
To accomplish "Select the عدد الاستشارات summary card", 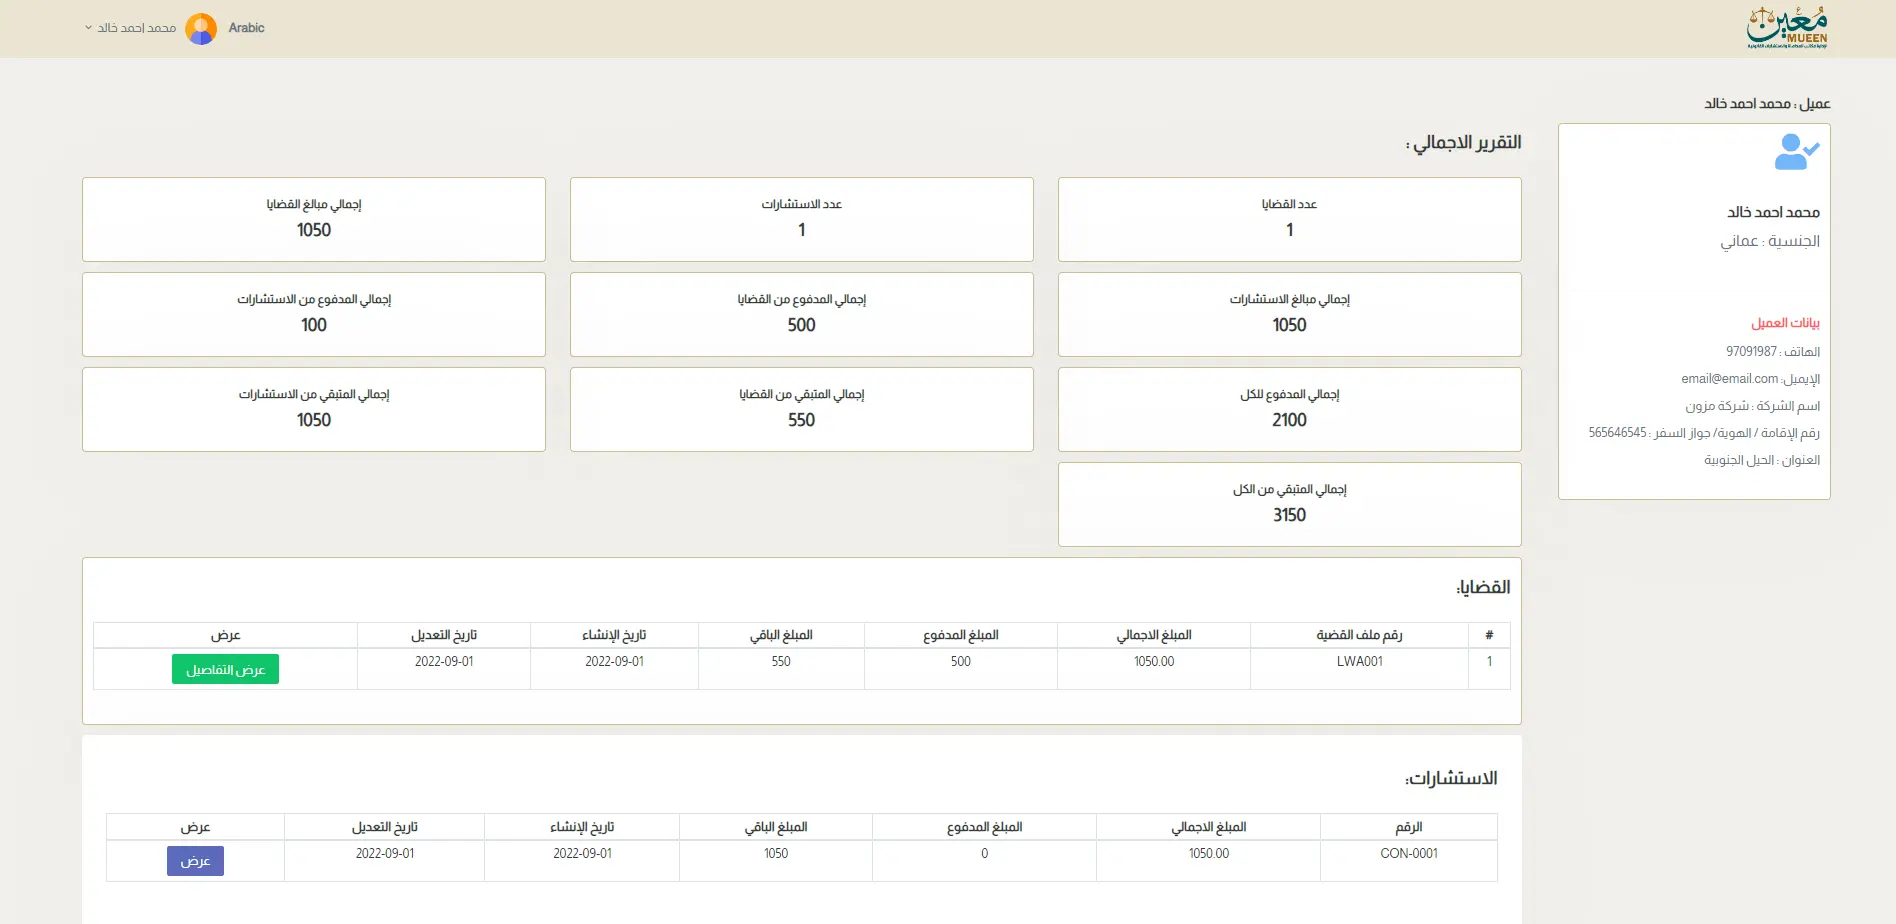I will coord(801,219).
